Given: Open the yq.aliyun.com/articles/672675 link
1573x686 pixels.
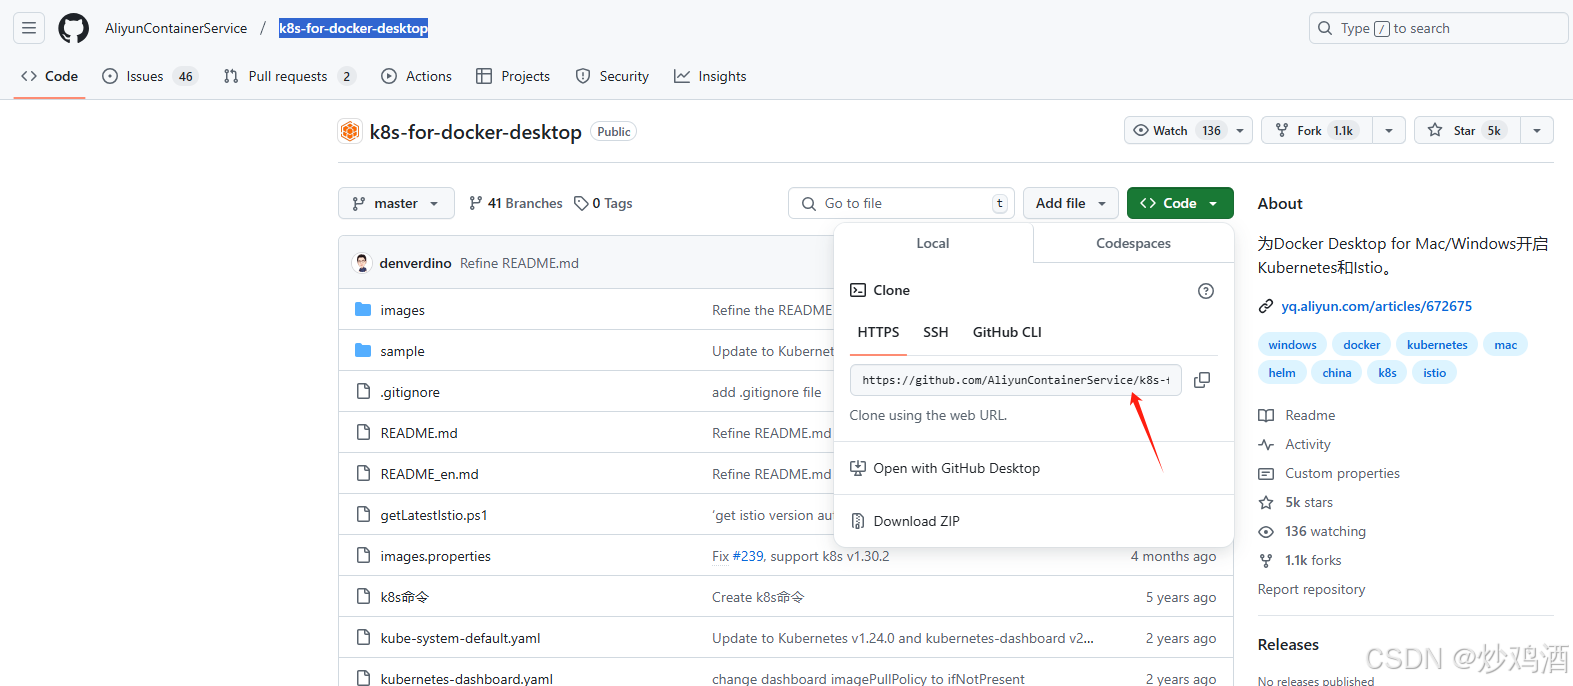Looking at the screenshot, I should pyautogui.click(x=1376, y=306).
